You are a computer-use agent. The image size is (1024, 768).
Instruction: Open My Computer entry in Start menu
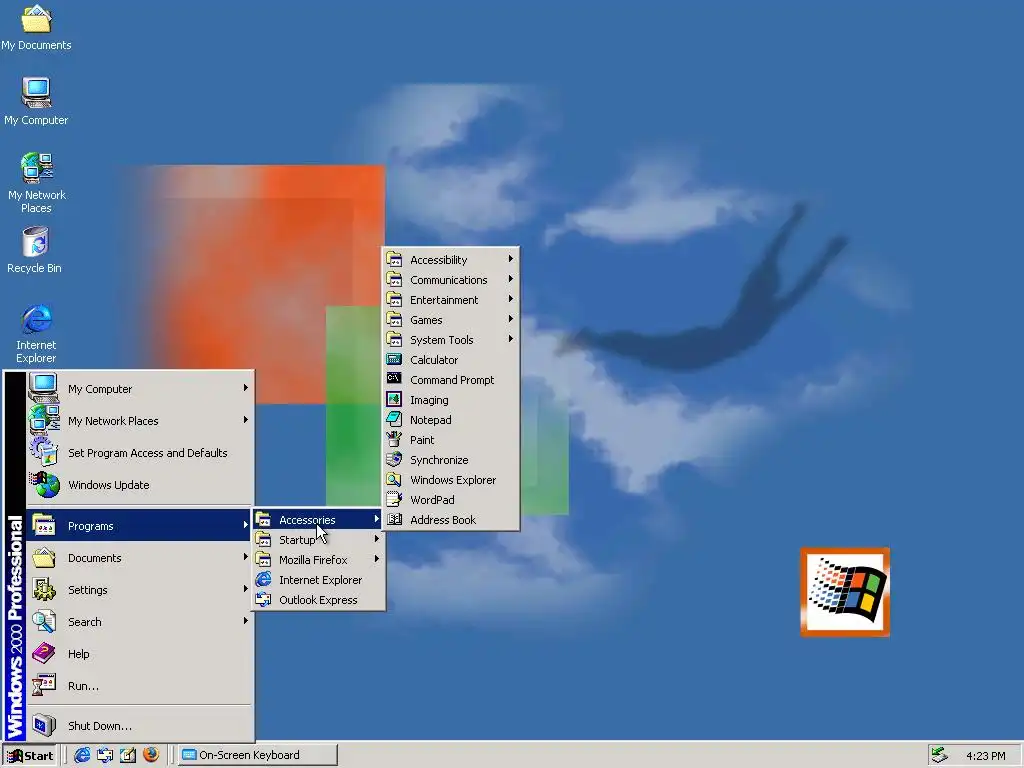click(139, 389)
